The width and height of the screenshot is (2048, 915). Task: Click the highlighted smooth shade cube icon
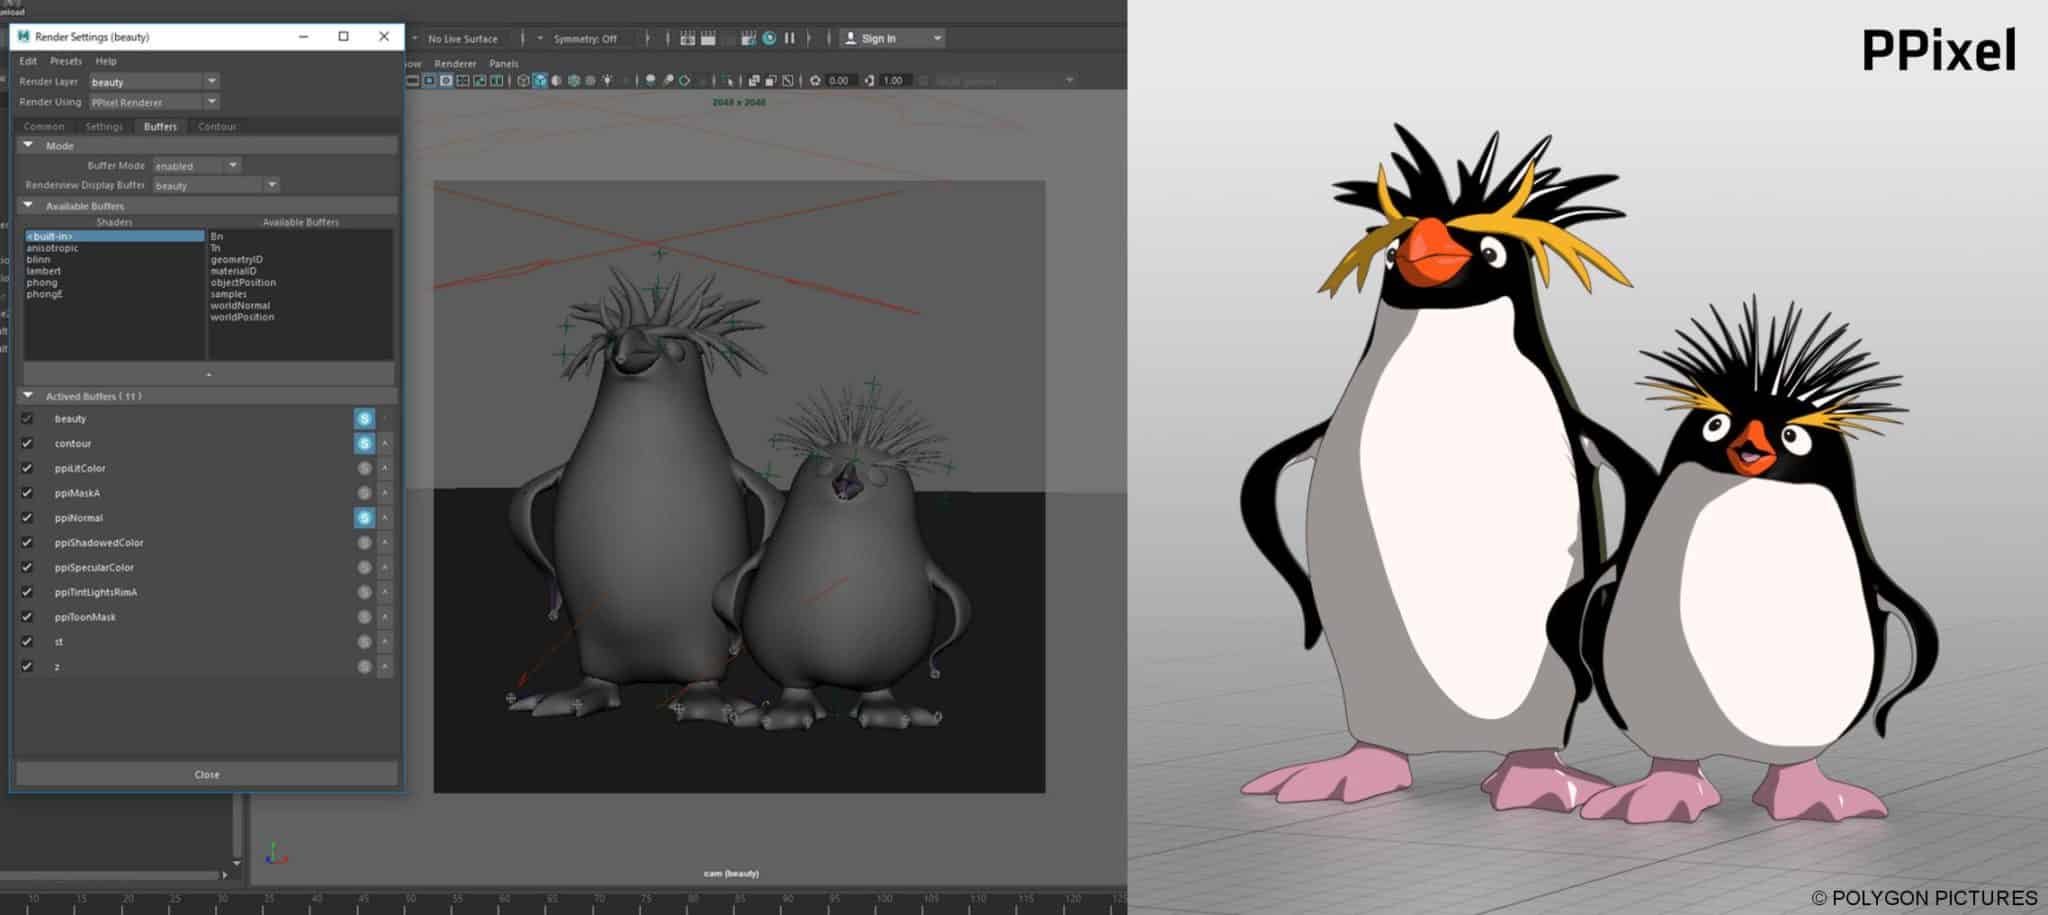click(540, 80)
